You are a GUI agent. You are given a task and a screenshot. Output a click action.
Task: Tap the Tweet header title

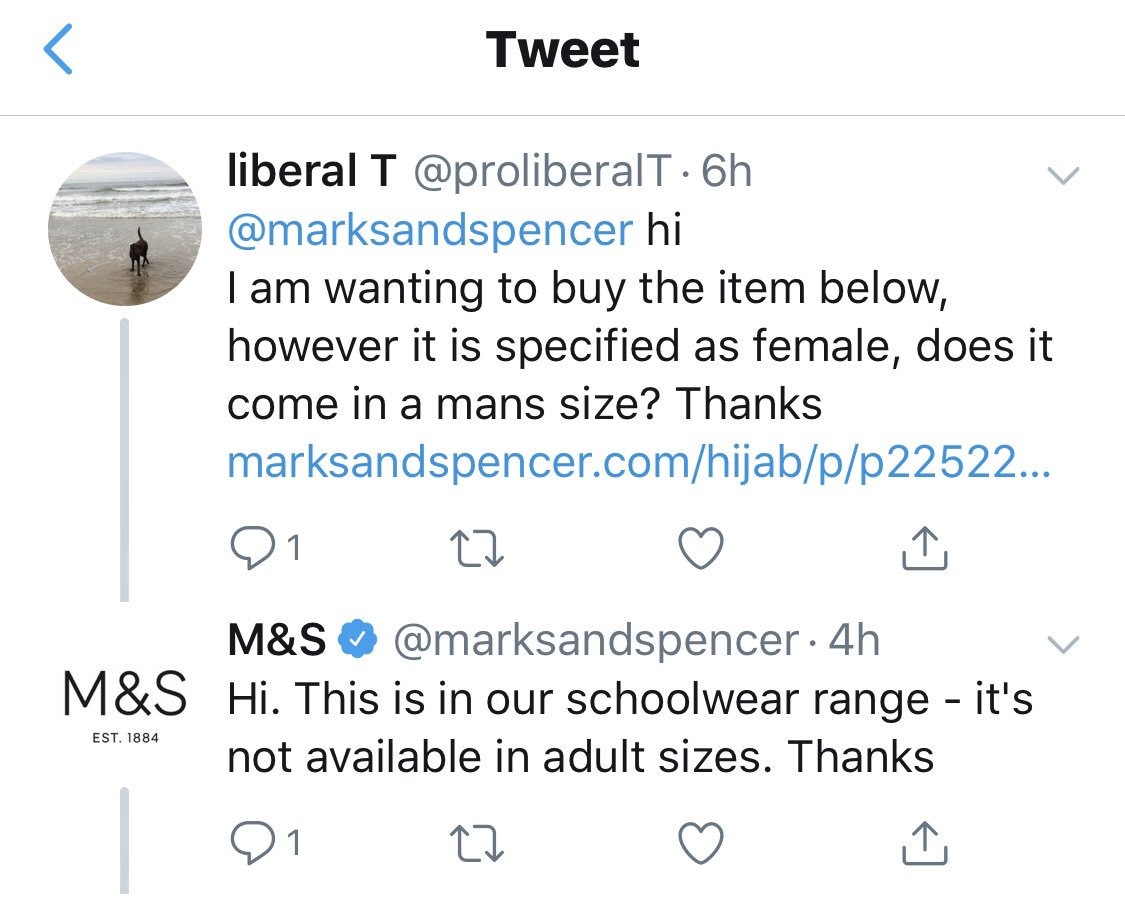[563, 51]
